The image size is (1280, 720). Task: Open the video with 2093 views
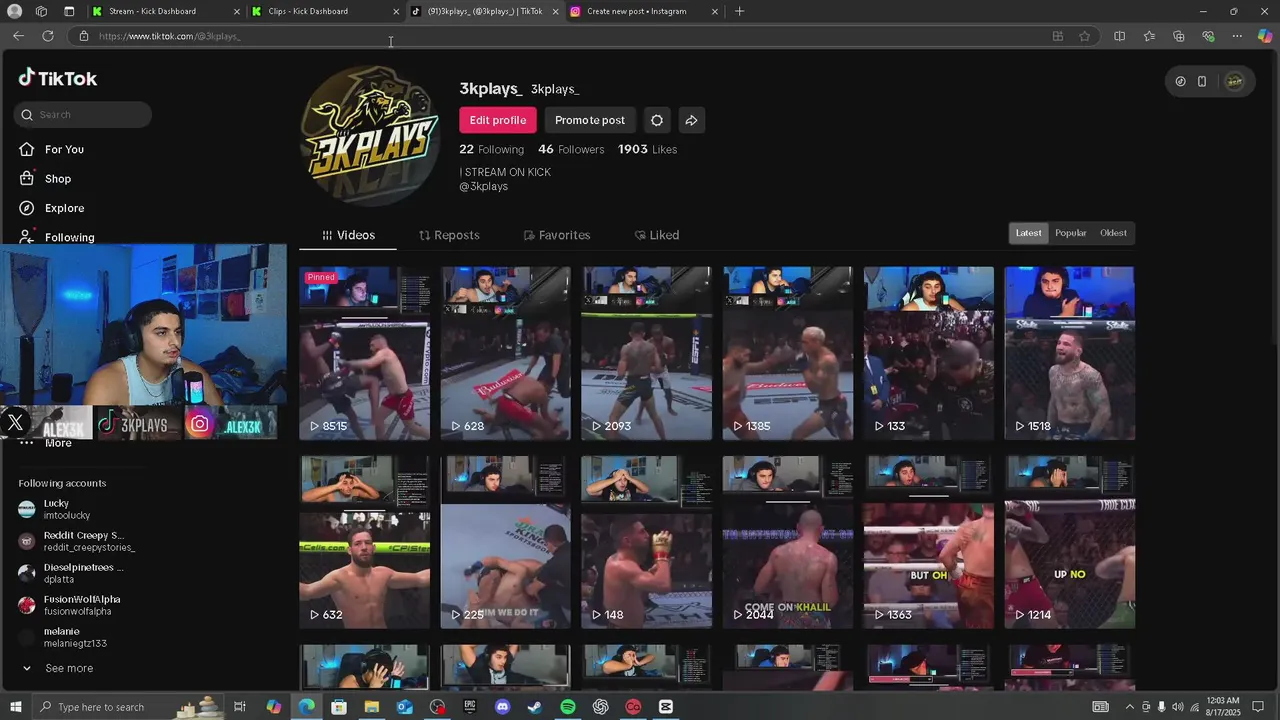[646, 353]
